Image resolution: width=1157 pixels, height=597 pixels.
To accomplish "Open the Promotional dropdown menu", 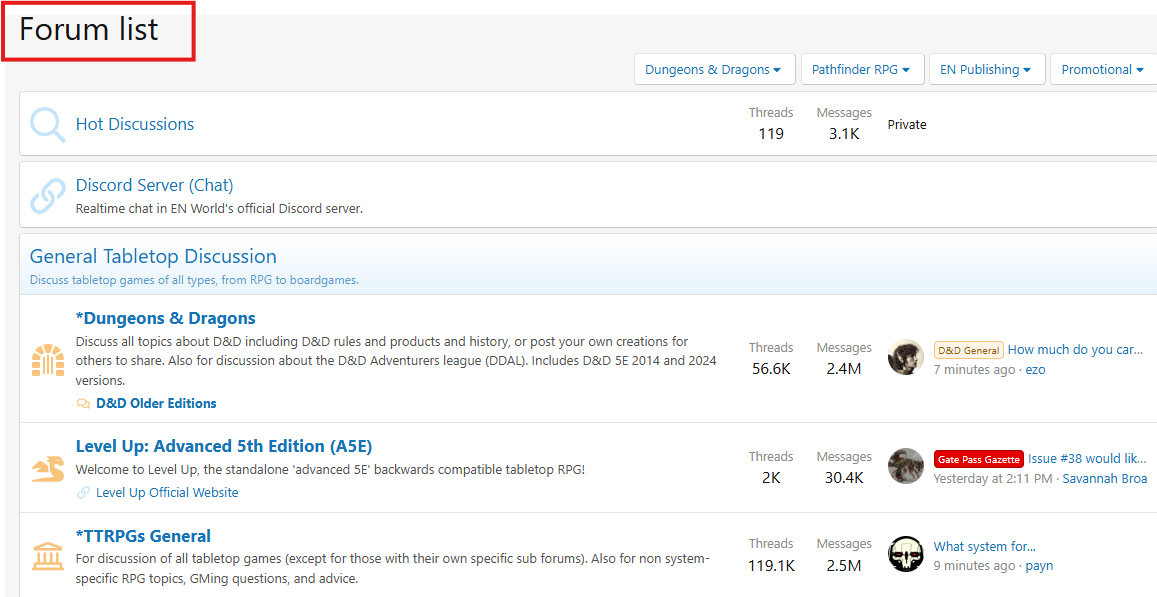I will (1103, 70).
